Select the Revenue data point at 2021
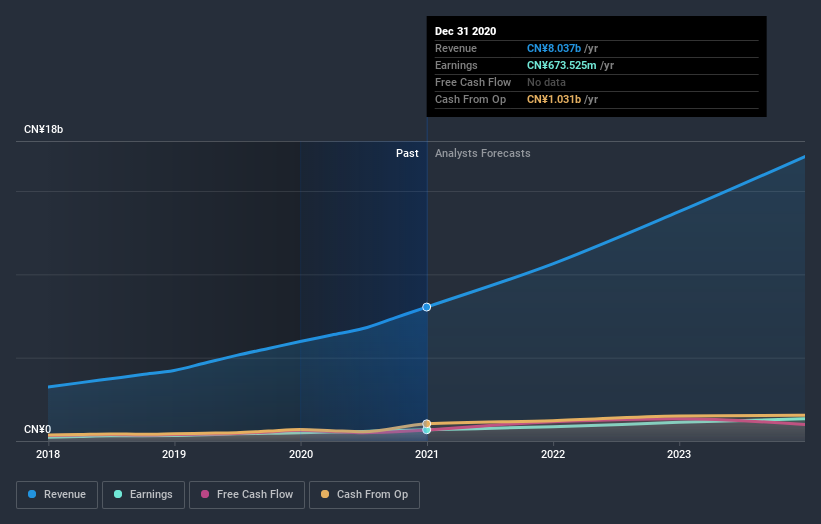821x524 pixels. (x=427, y=307)
